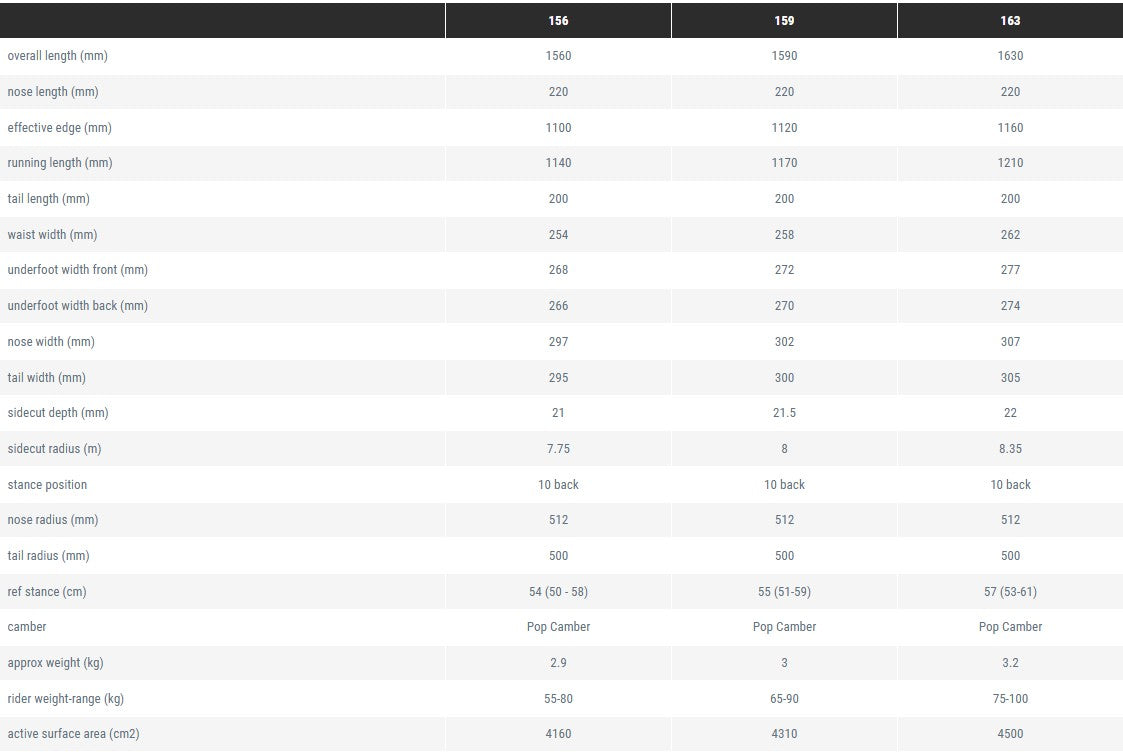Select waist width value 254
This screenshot has width=1123, height=752.
(558, 235)
